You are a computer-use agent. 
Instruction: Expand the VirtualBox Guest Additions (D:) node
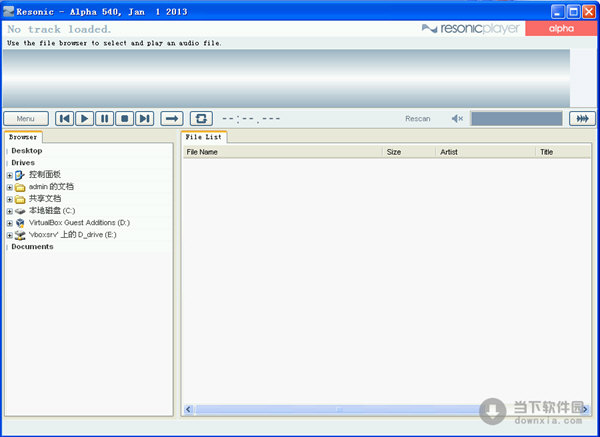[x=10, y=223]
